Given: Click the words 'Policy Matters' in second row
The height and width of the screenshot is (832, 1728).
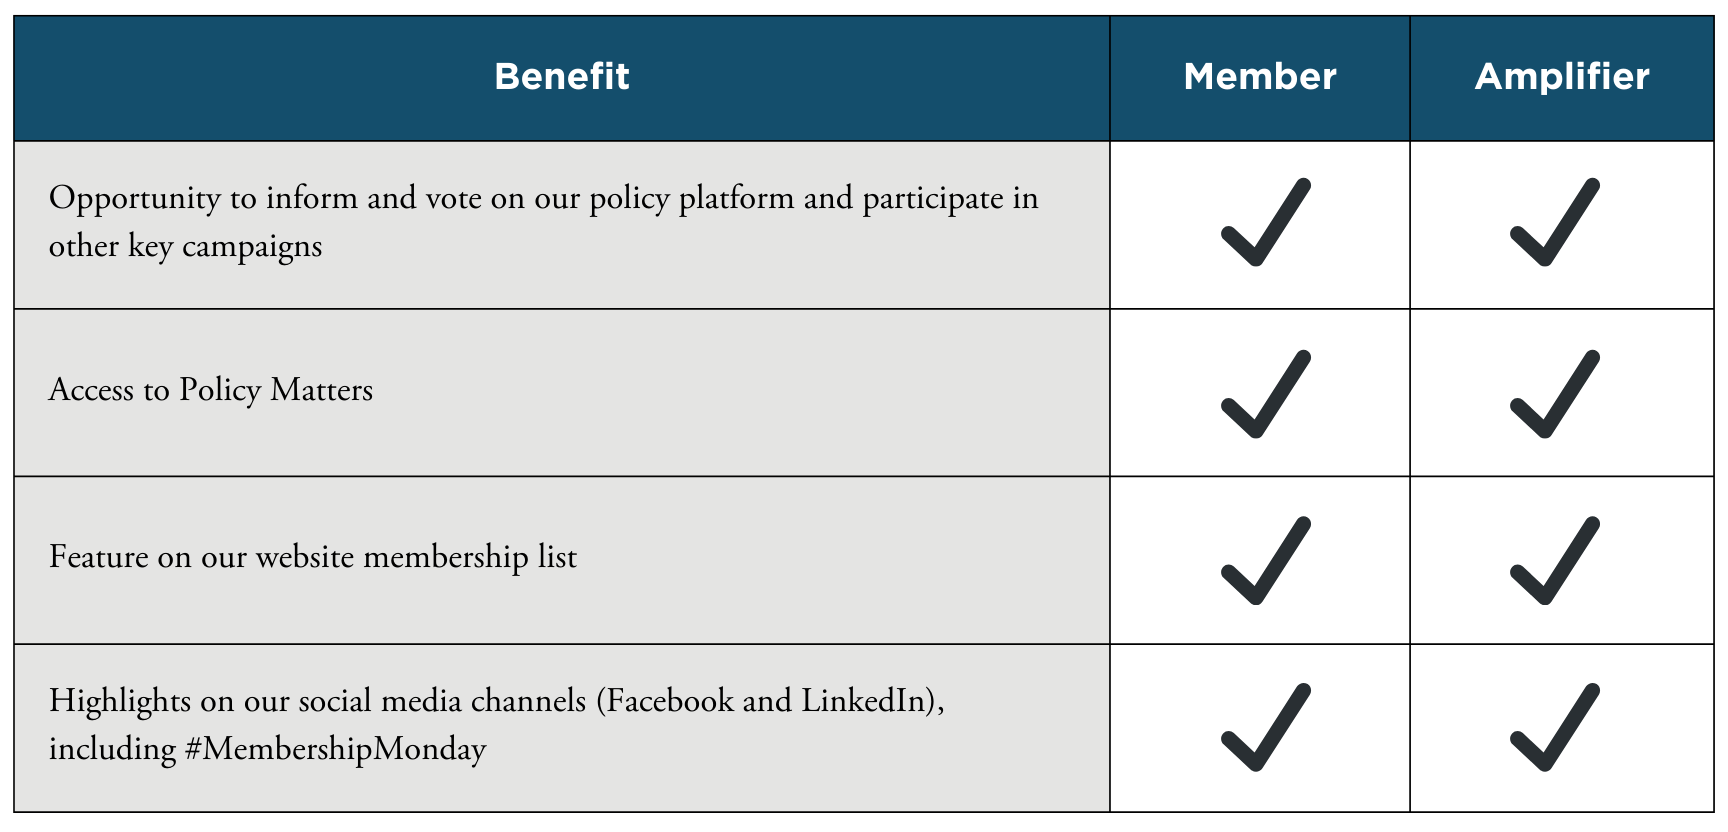Looking at the screenshot, I should 276,390.
